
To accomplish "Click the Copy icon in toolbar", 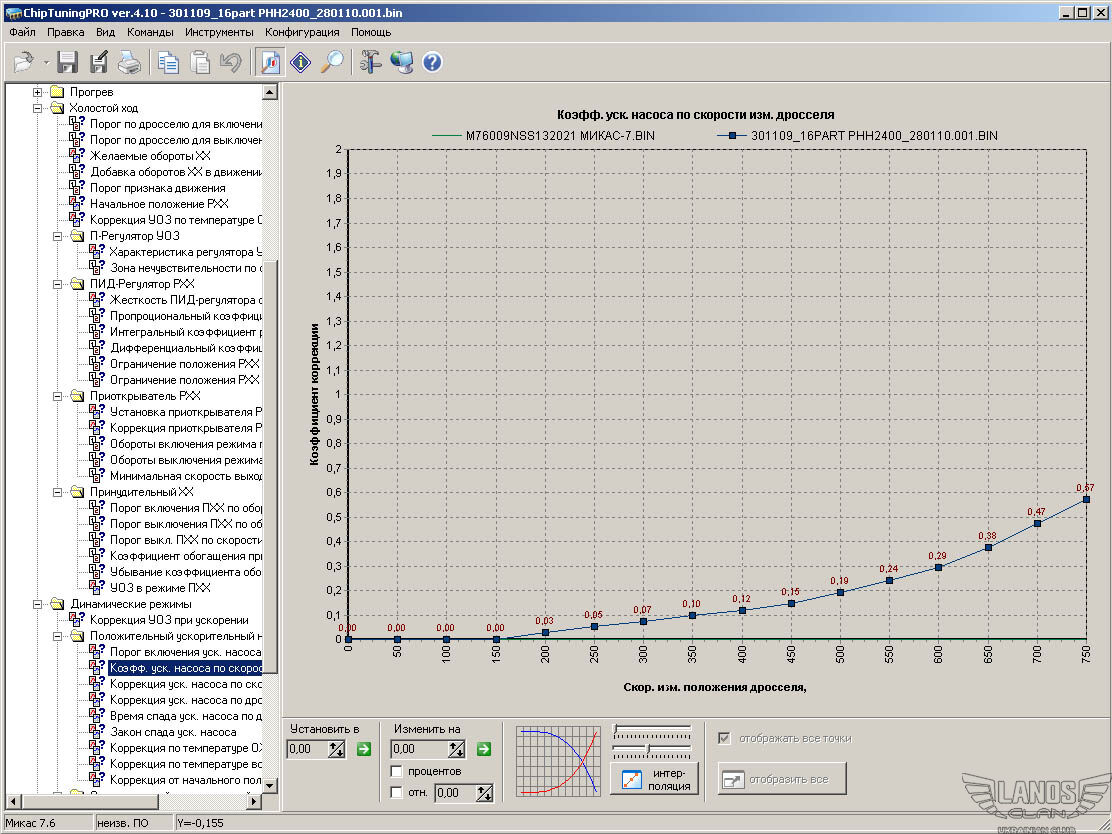I will coord(168,62).
